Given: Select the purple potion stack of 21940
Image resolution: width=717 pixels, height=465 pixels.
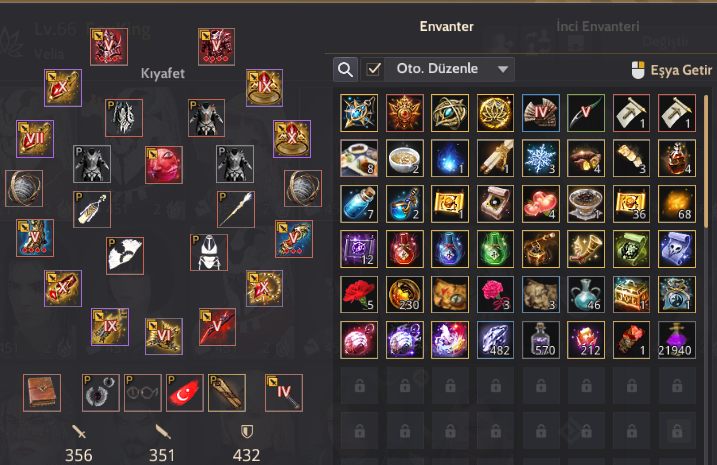Looking at the screenshot, I should 677,340.
